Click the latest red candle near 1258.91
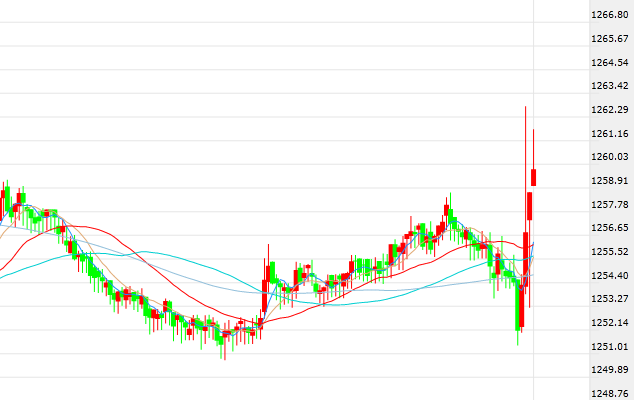 tap(535, 177)
